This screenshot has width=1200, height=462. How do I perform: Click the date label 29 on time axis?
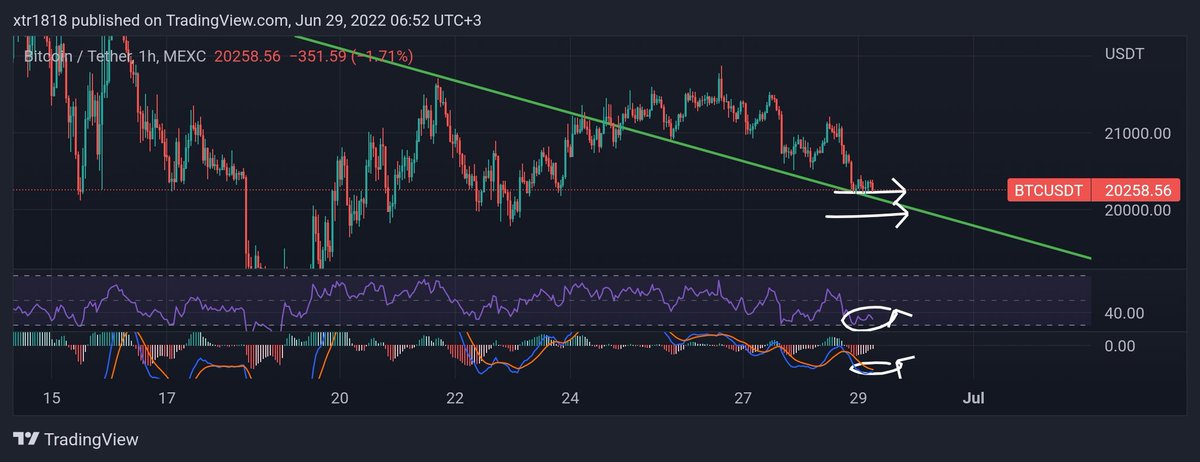pos(858,398)
